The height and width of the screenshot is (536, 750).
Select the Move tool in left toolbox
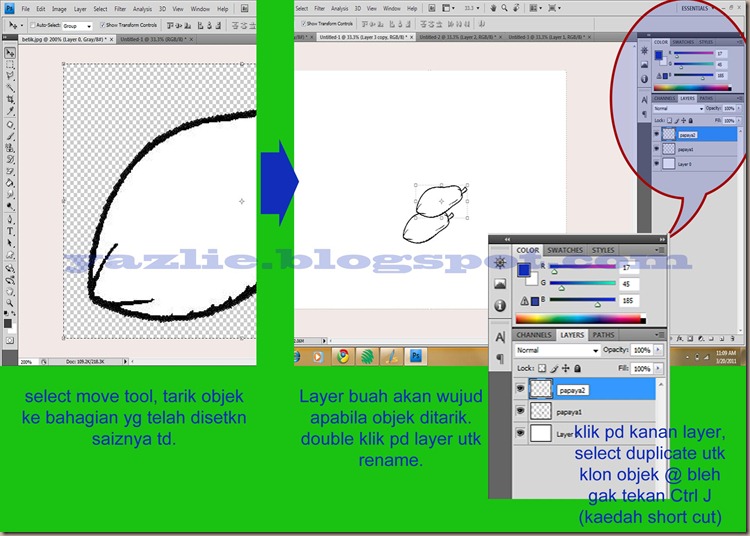[10, 53]
